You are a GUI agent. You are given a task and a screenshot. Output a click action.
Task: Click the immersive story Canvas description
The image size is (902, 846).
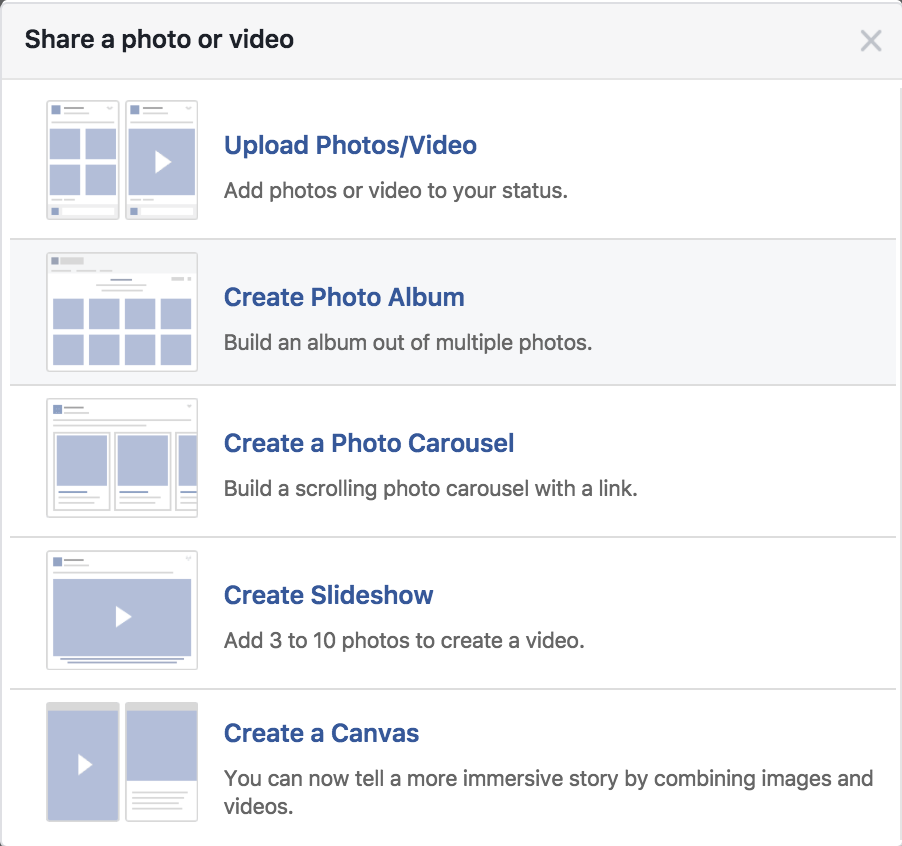(548, 779)
